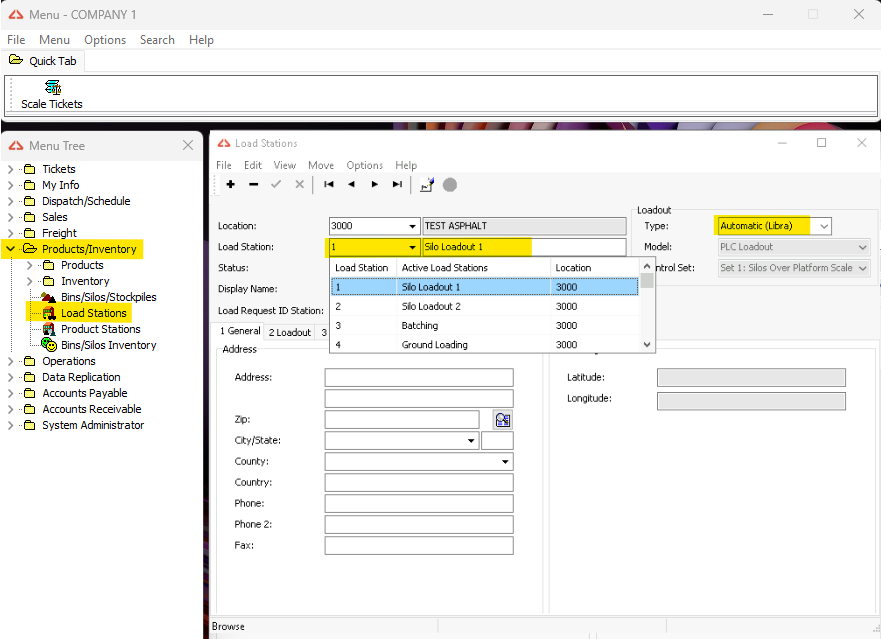881x639 pixels.
Task: Open Data Replication in Menu Tree
Action: 81,377
